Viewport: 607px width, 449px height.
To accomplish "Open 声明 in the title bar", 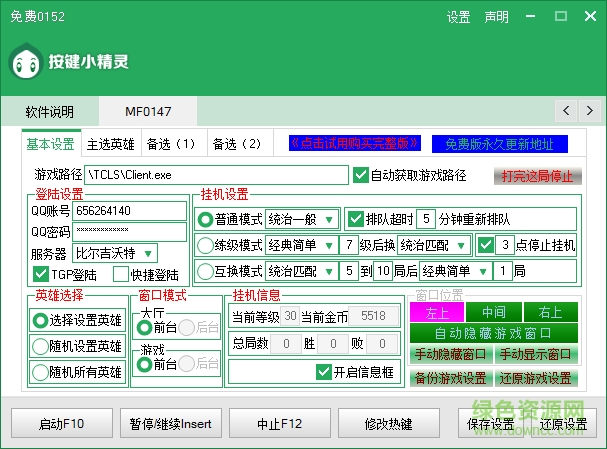I will pos(496,18).
